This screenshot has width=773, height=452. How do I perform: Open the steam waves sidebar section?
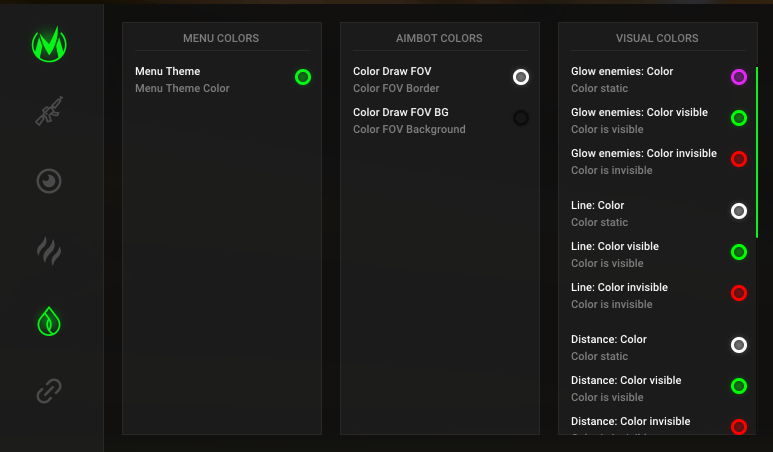[48, 251]
